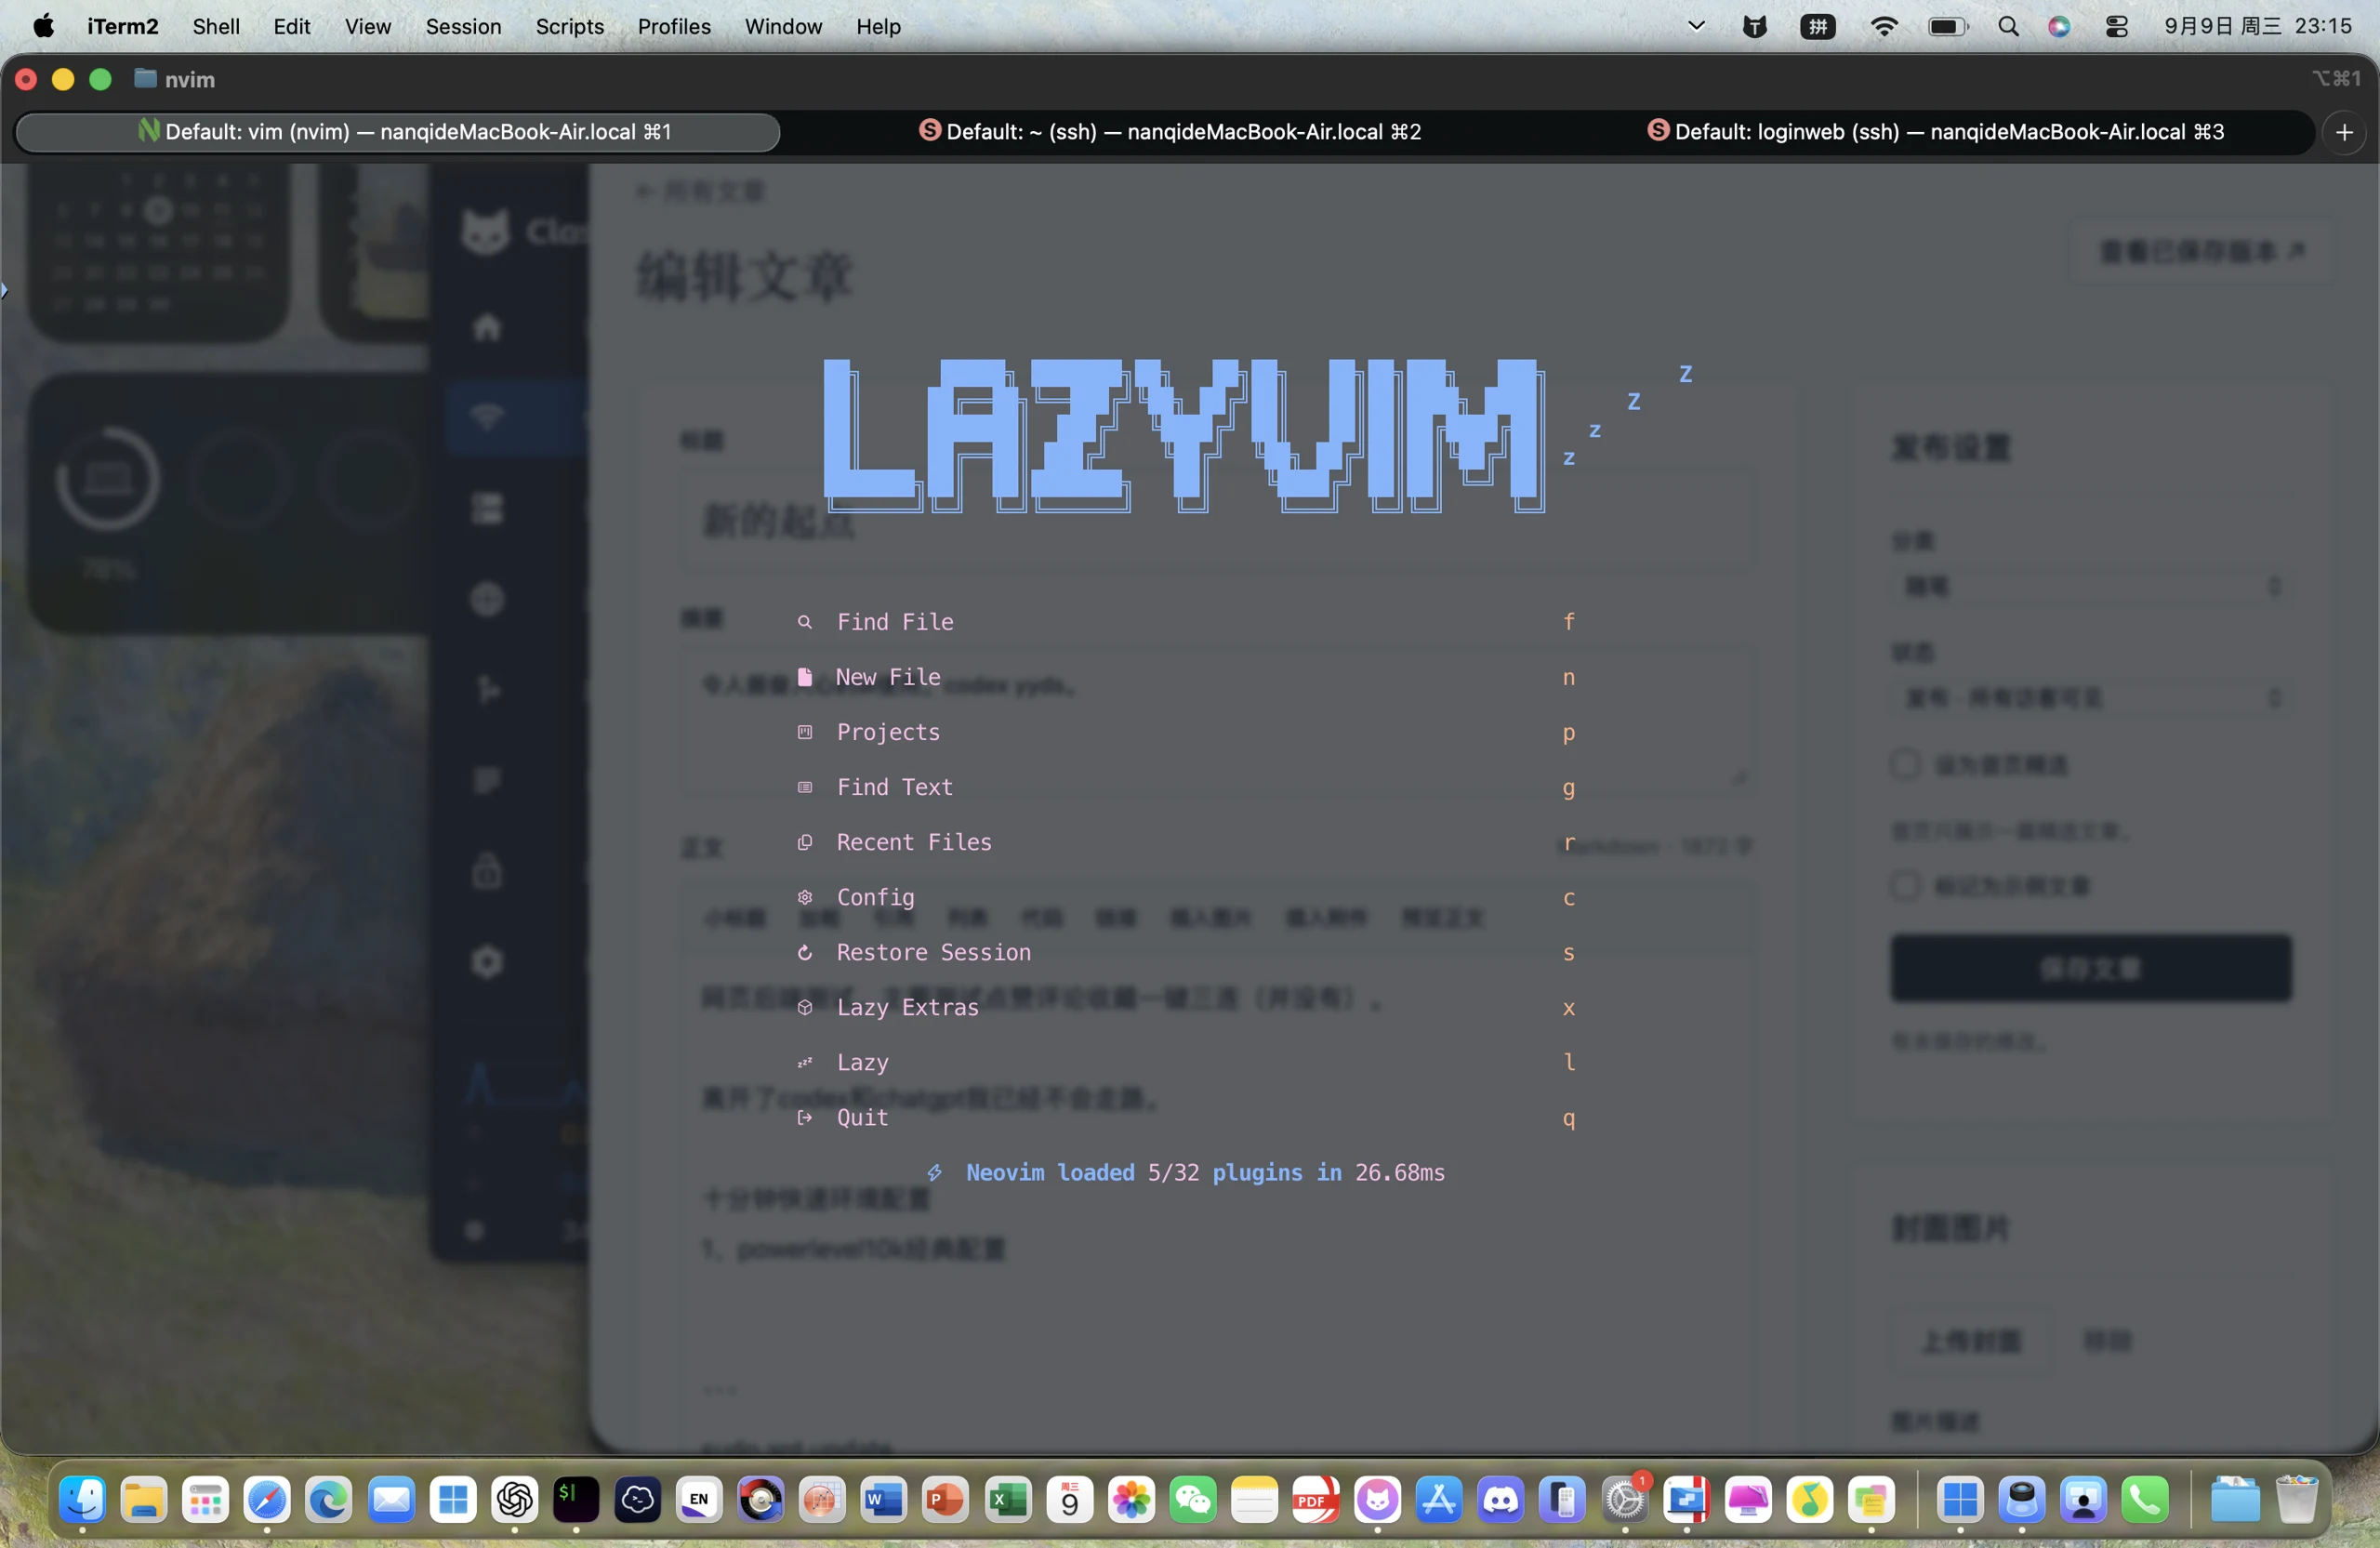Screen dimensions: 2380x1548
Task: Open Safari in the Dock
Action: (267, 1499)
